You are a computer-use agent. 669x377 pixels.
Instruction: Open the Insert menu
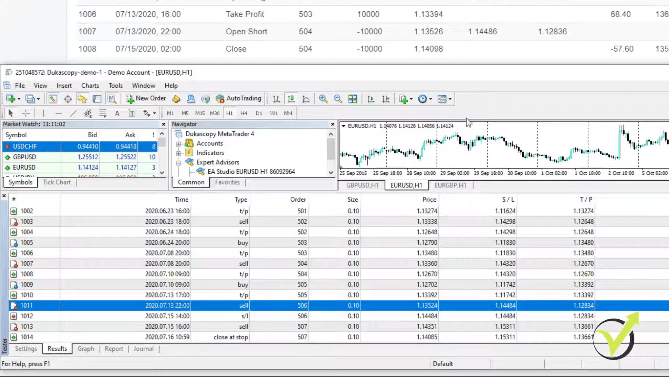(64, 85)
